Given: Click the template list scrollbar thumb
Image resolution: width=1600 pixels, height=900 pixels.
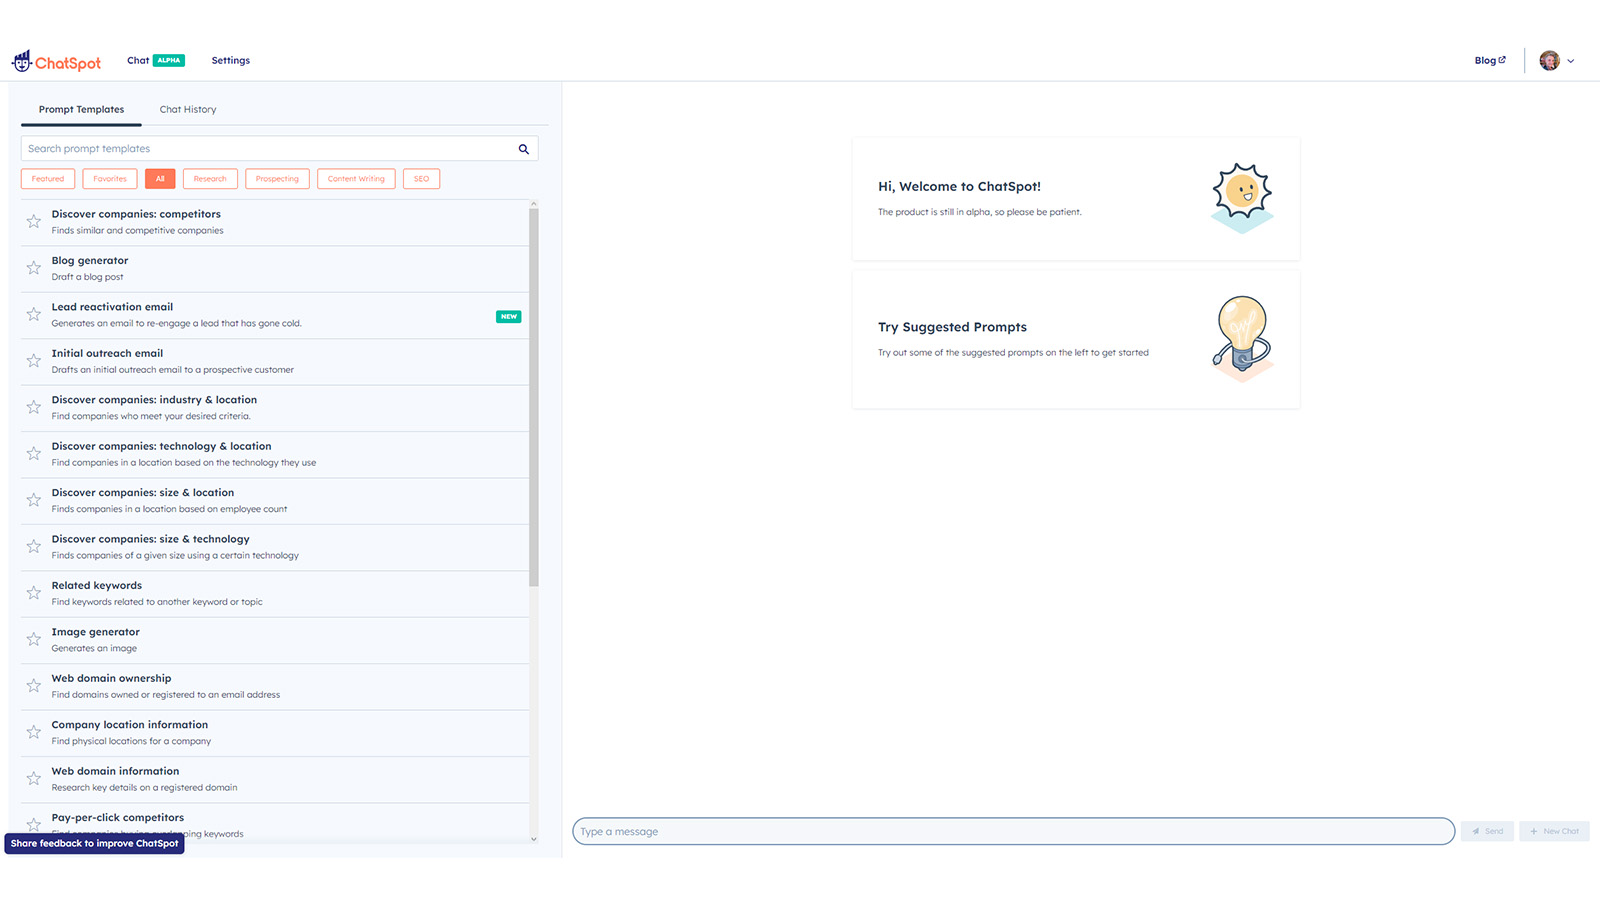Looking at the screenshot, I should [534, 397].
